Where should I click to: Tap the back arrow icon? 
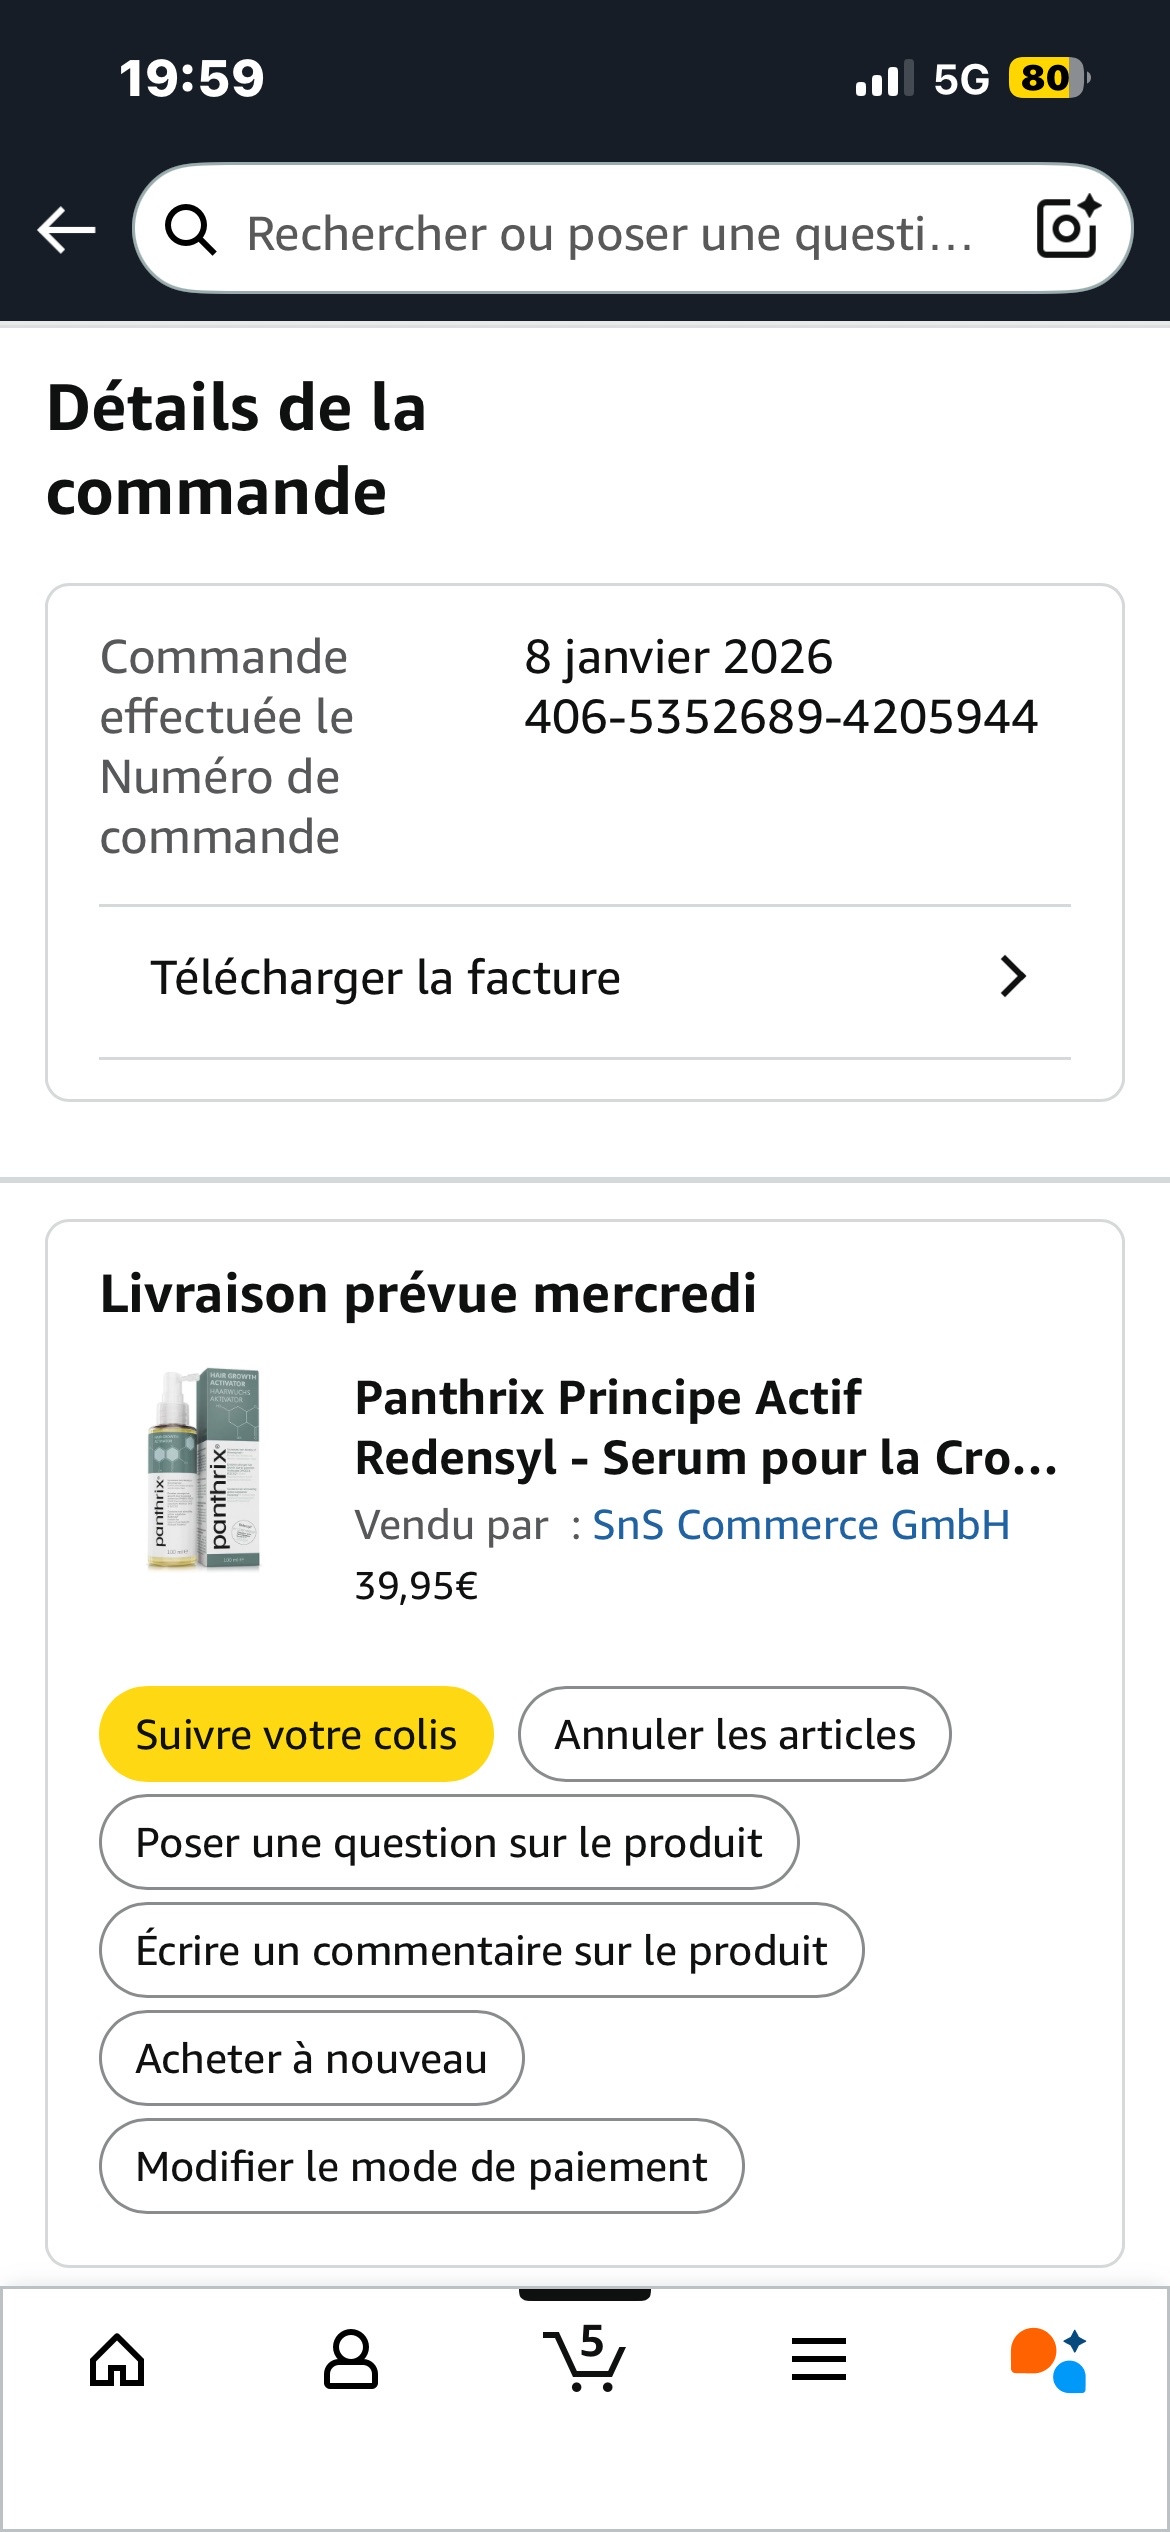click(x=67, y=230)
